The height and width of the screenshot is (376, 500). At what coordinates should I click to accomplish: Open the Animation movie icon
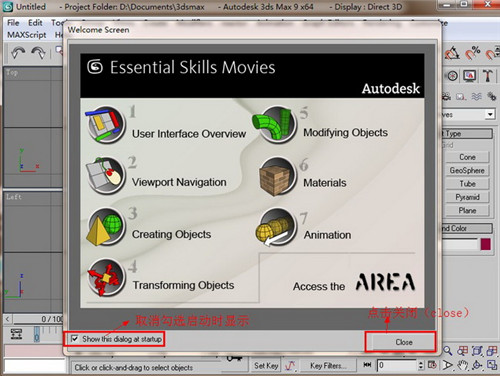point(276,227)
